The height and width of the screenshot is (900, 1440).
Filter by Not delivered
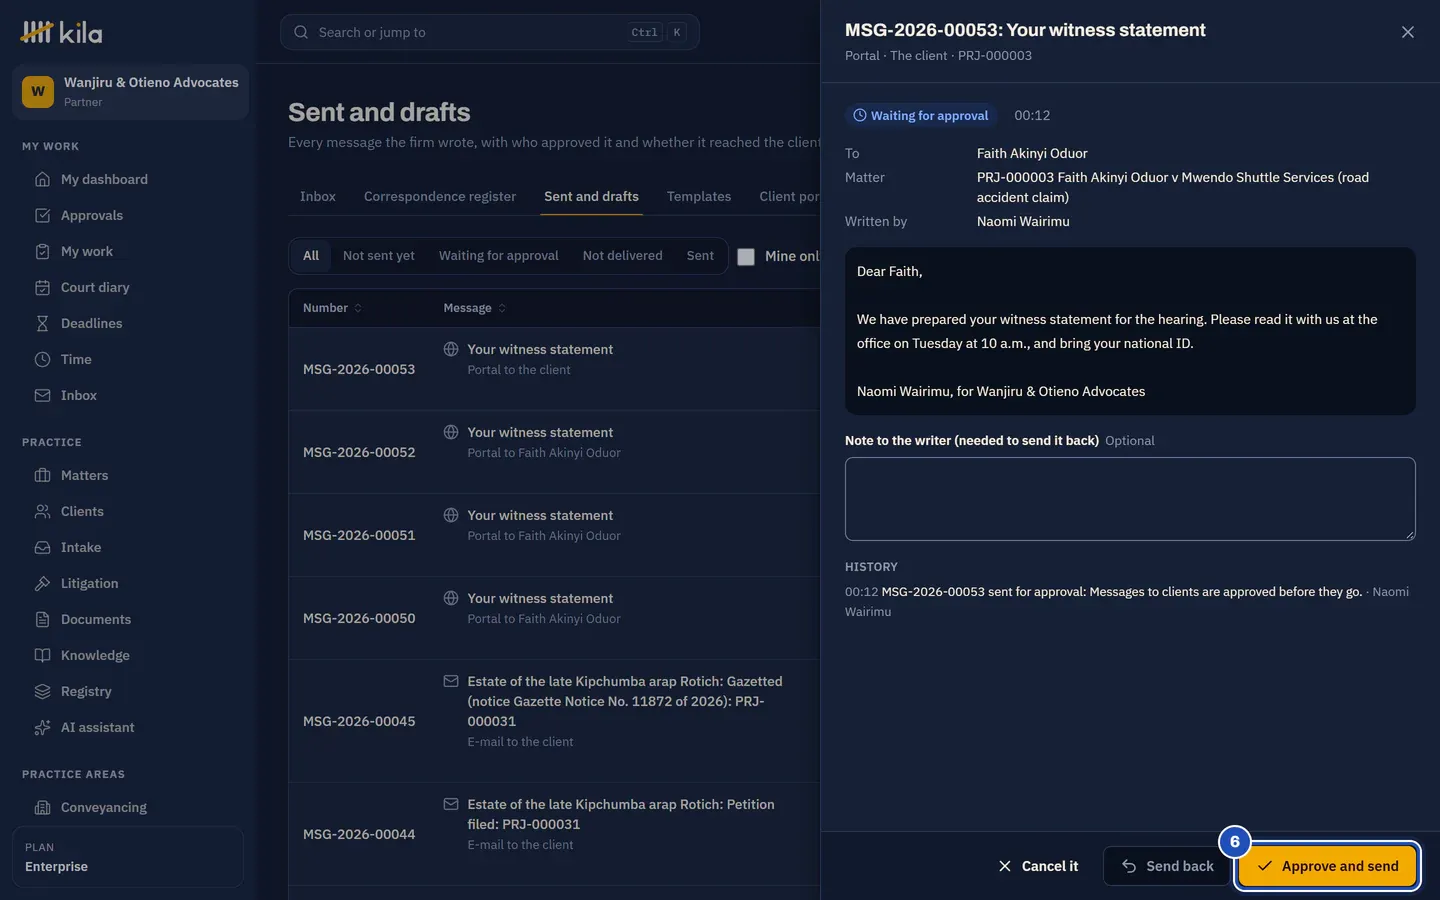(x=622, y=255)
